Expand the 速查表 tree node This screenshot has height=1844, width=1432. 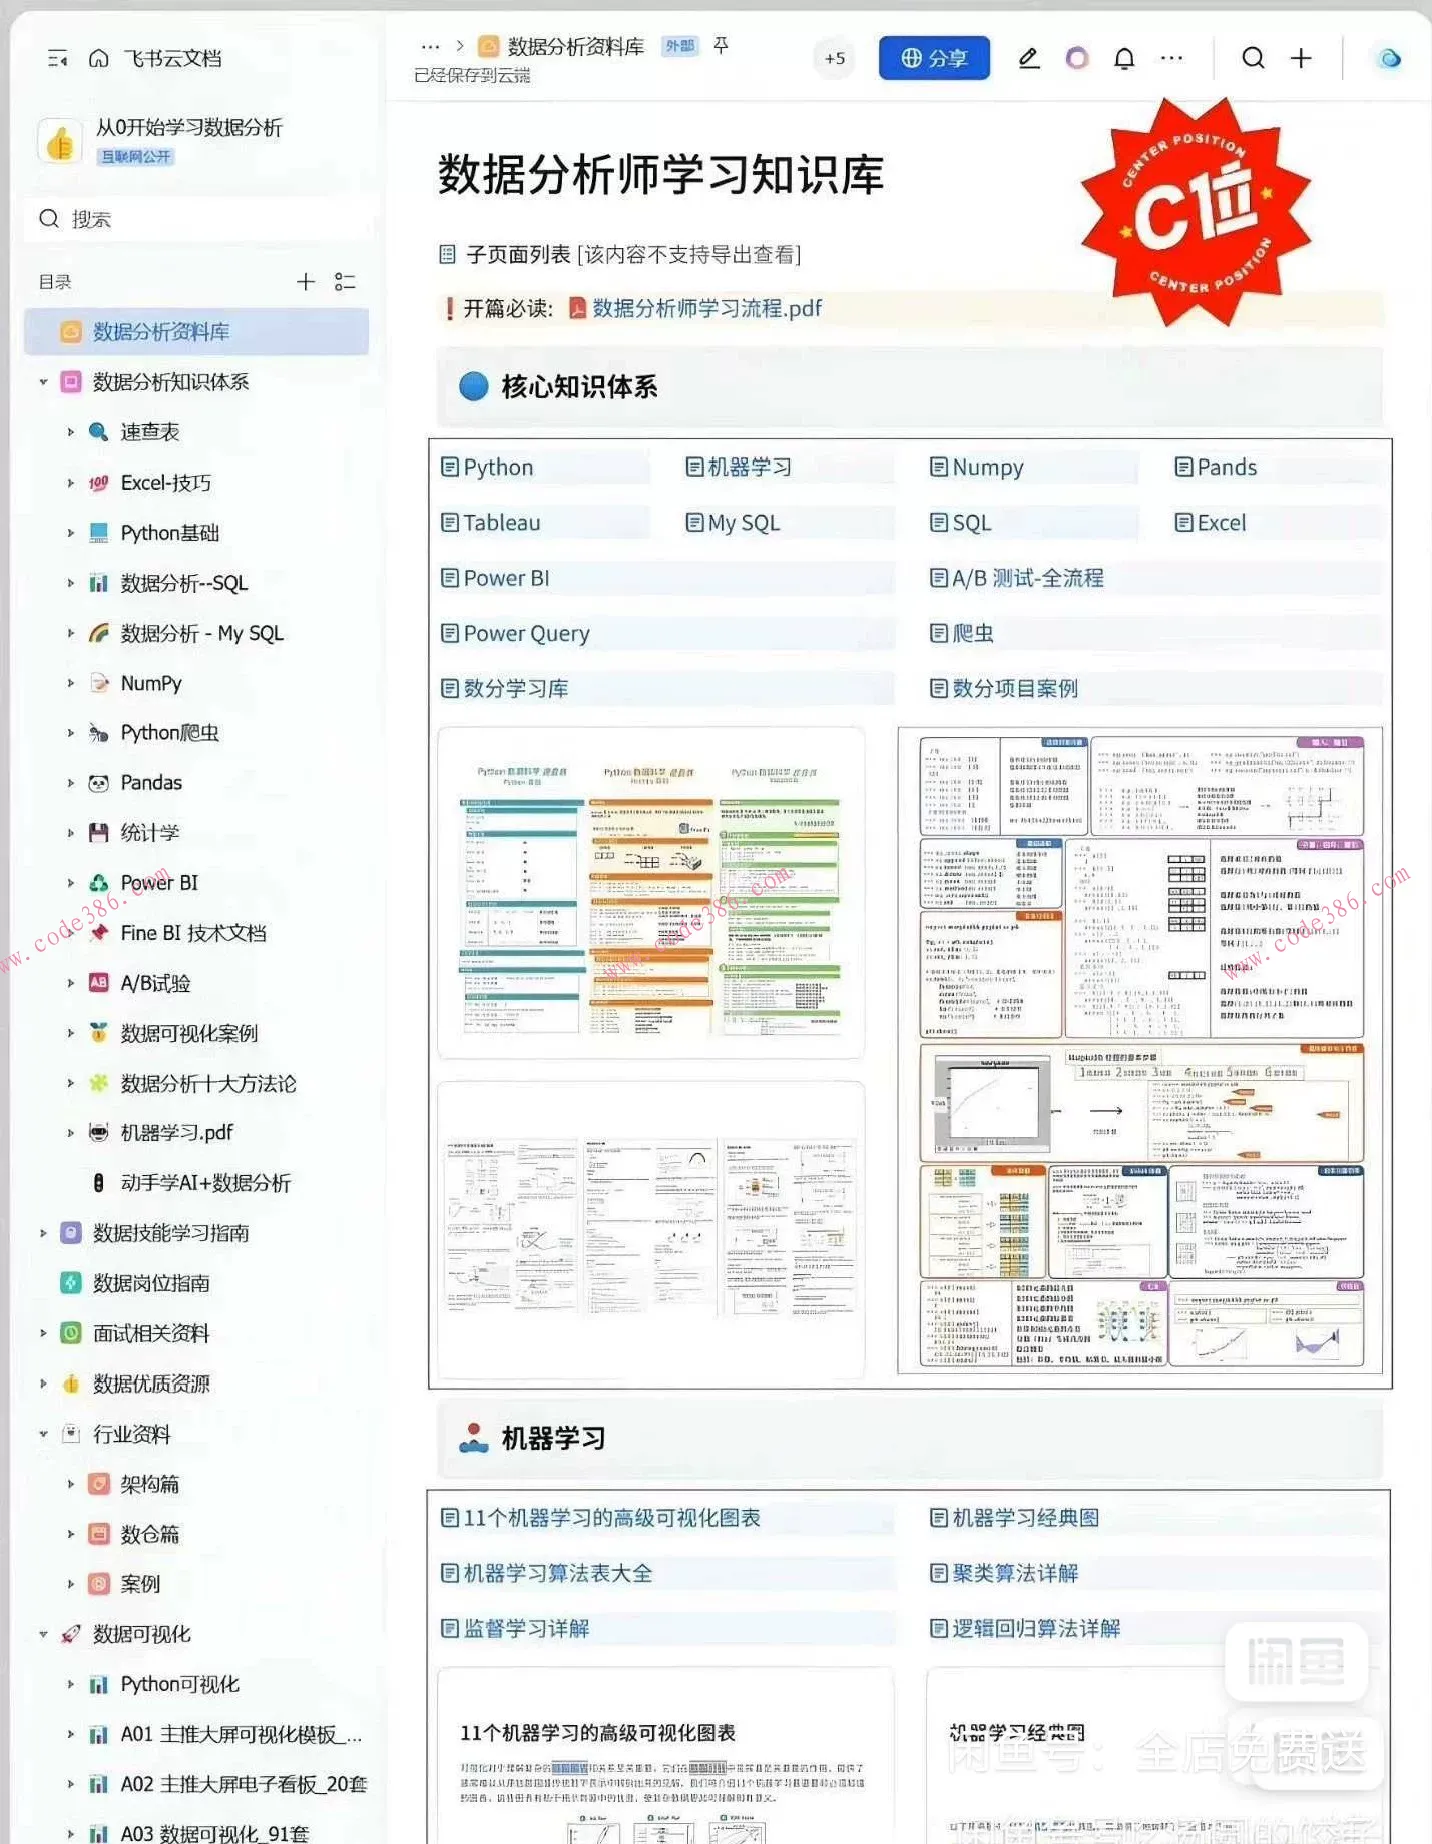tap(70, 432)
